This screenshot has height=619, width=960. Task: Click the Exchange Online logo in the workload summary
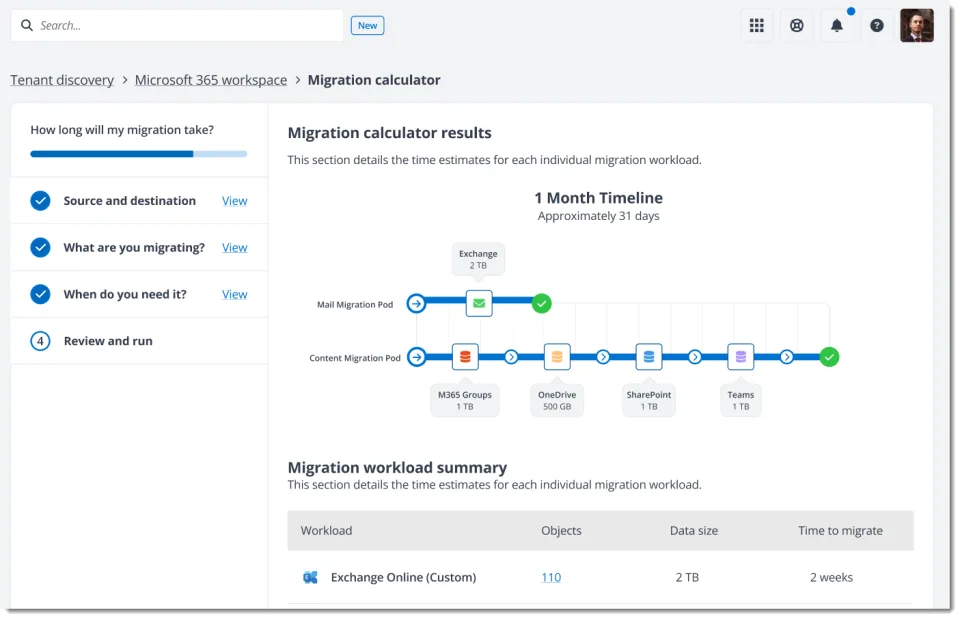[x=311, y=577]
